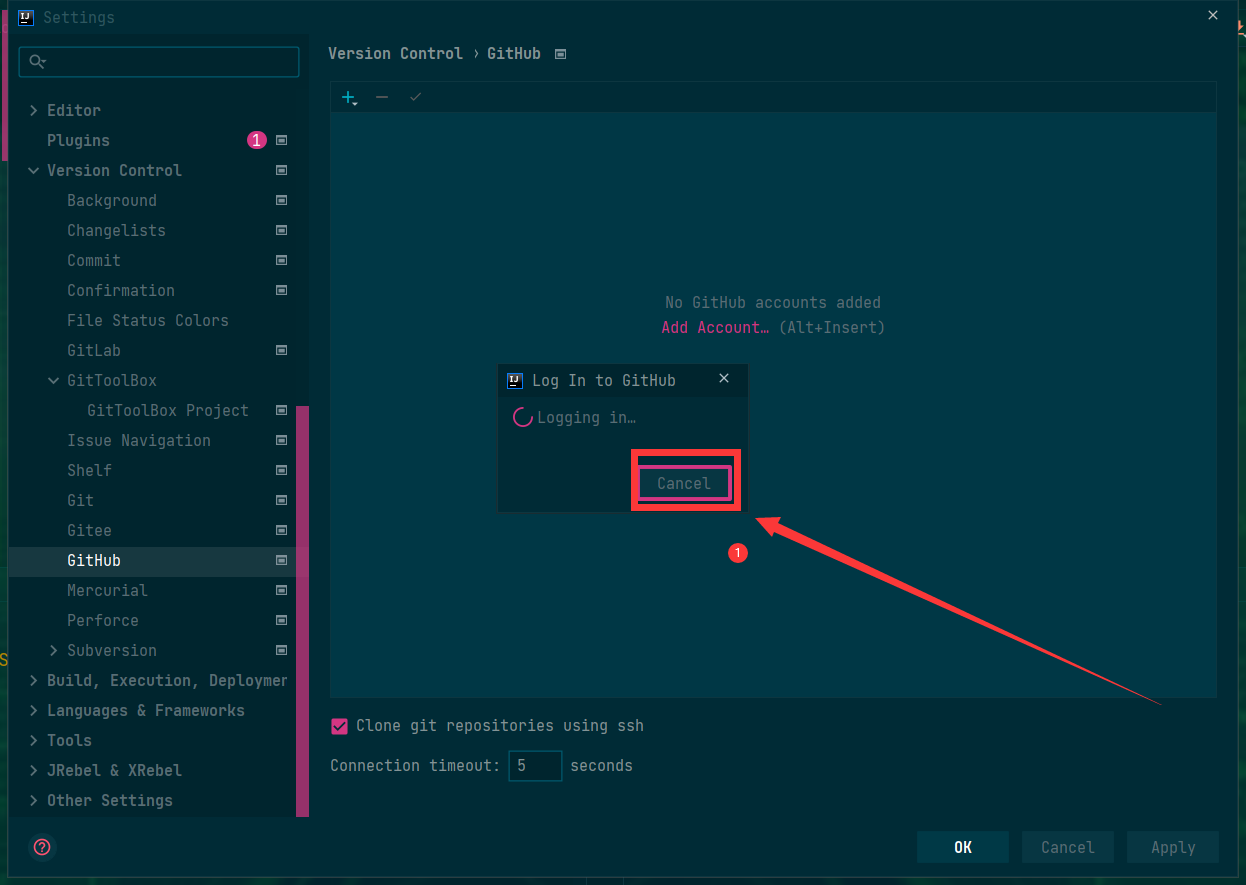Expand the Tools settings group

pos(34,741)
